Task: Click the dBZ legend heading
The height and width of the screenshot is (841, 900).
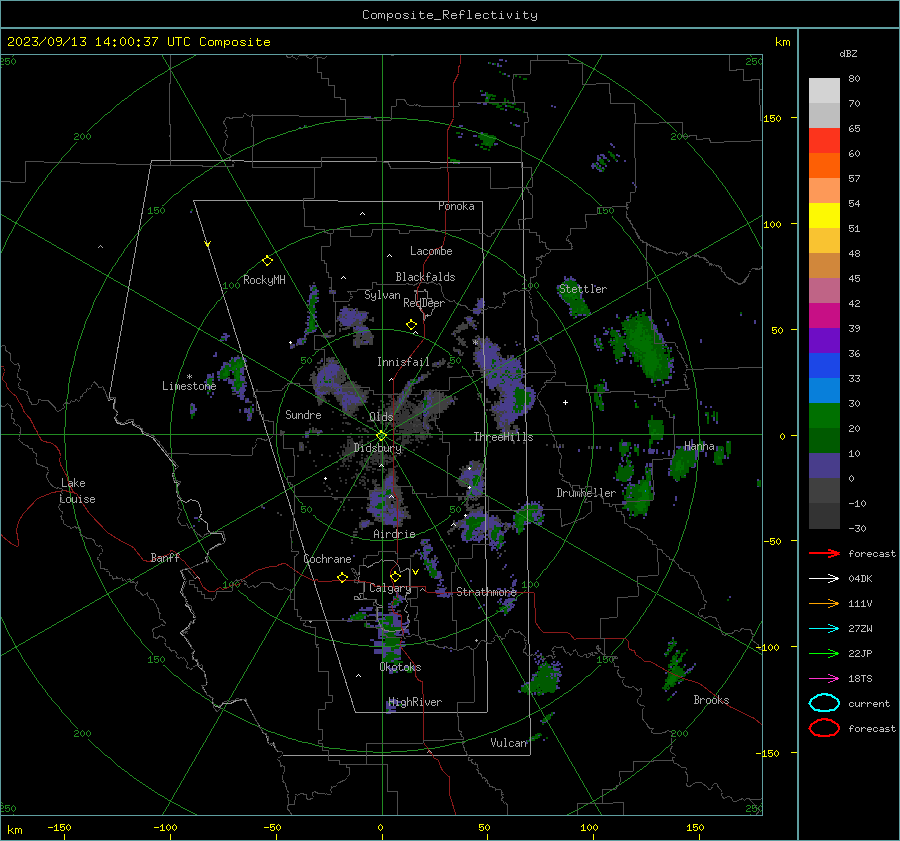Action: click(848, 53)
